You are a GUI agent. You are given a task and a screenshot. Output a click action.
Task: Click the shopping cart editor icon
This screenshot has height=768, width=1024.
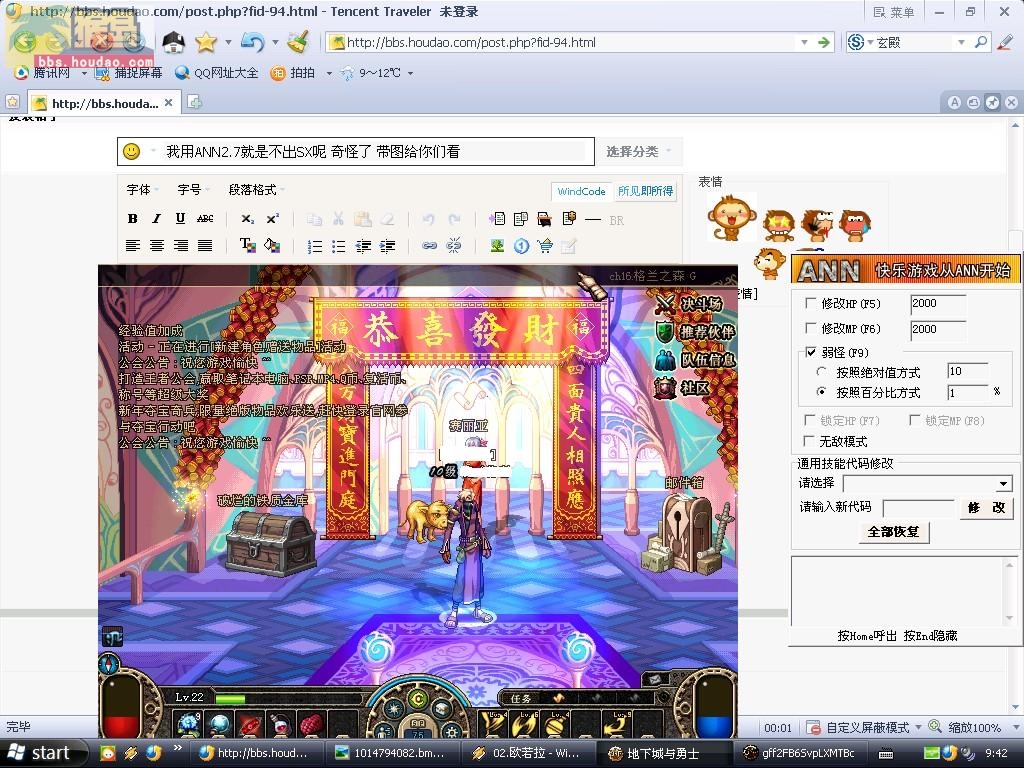pyautogui.click(x=545, y=246)
